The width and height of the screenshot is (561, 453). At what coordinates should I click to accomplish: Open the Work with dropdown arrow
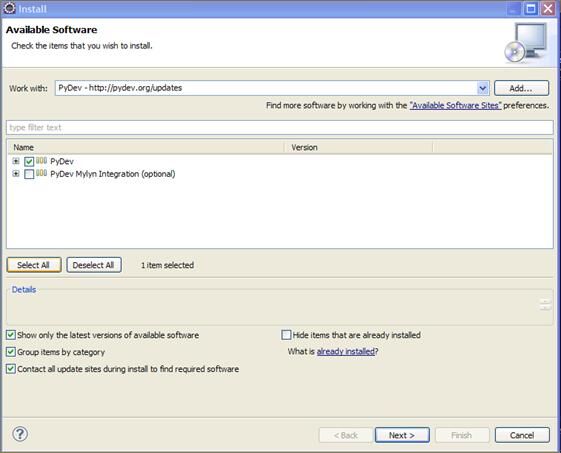pos(483,88)
